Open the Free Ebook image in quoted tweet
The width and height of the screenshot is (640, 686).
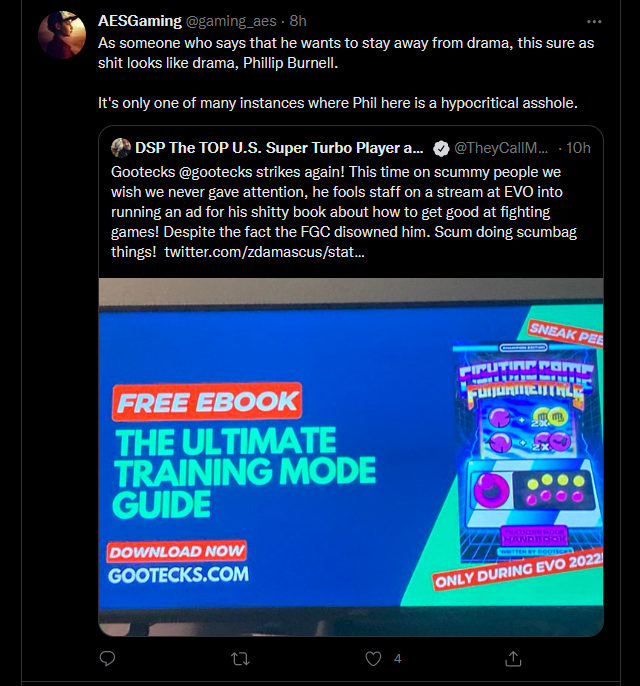[x=351, y=457]
